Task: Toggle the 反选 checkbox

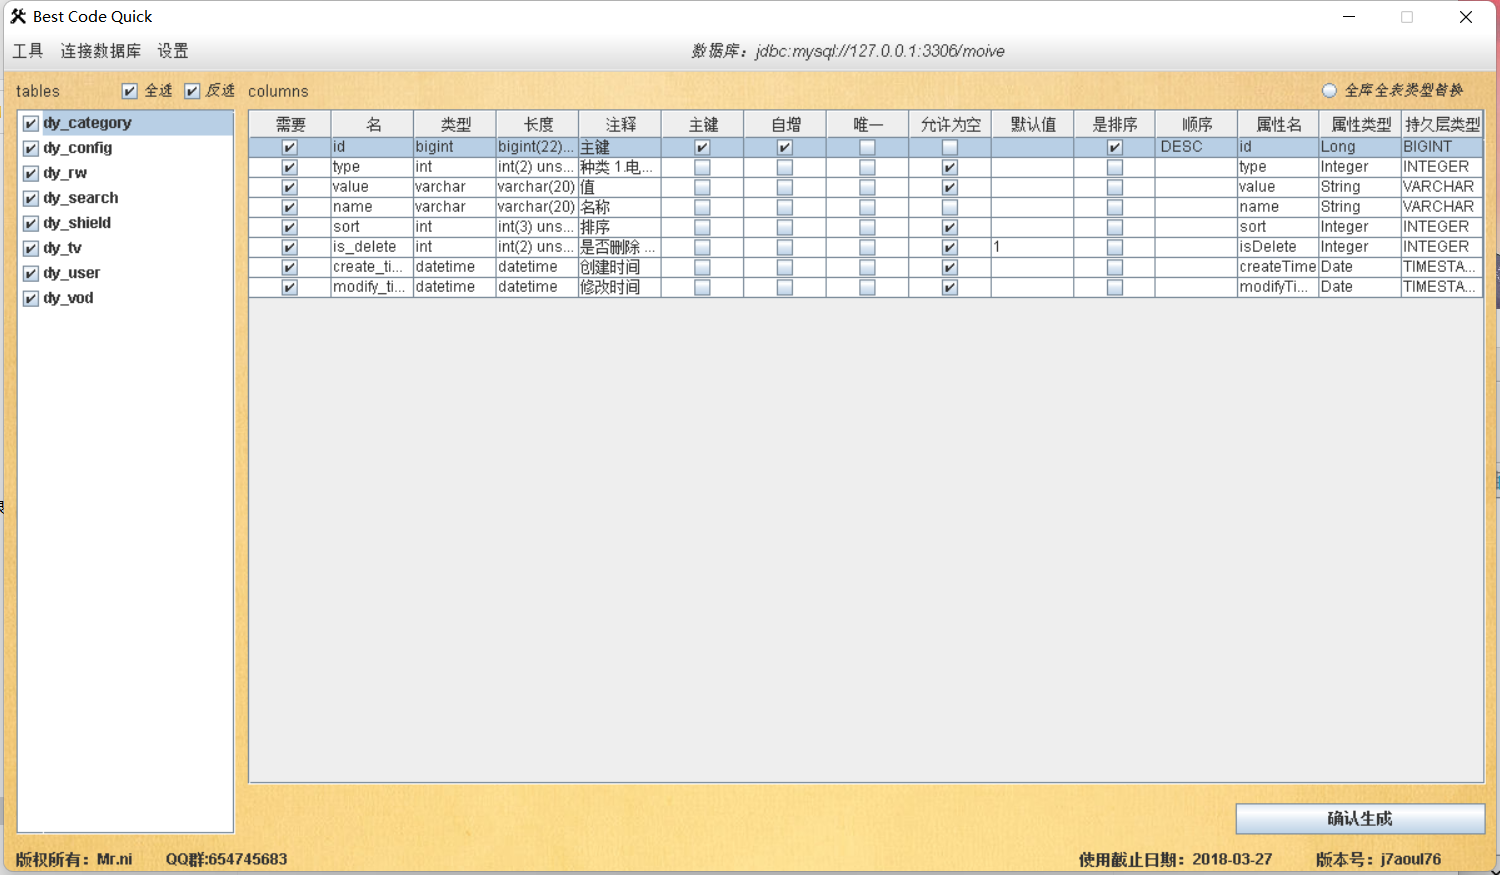Action: pos(192,91)
